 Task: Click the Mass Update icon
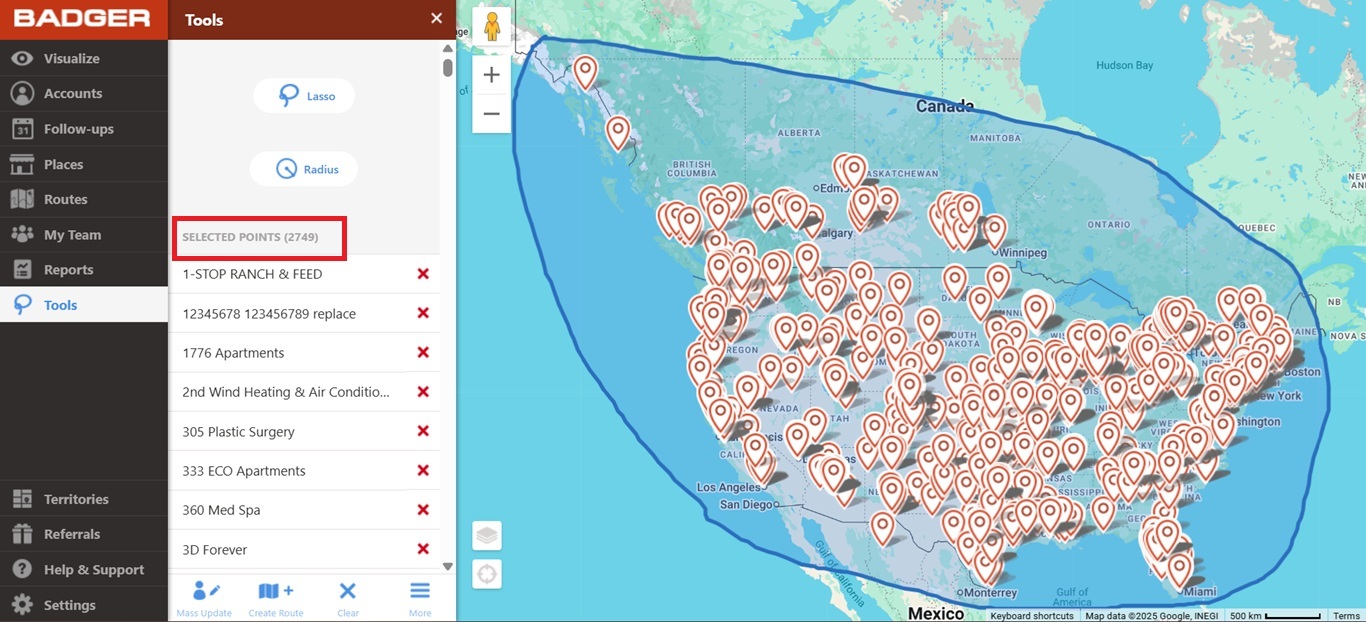204,598
